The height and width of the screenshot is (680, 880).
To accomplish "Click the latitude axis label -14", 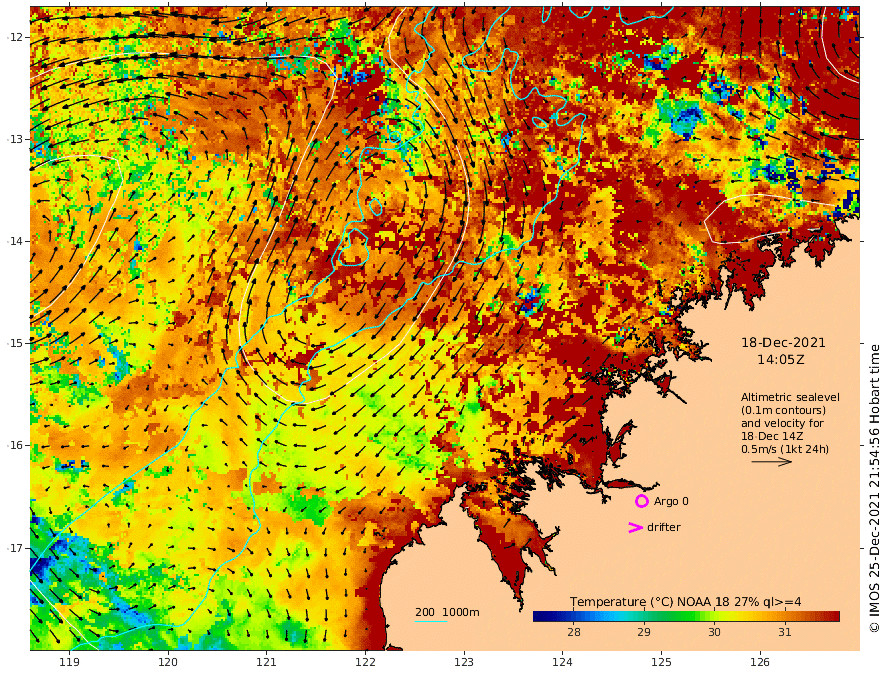I will tap(15, 241).
